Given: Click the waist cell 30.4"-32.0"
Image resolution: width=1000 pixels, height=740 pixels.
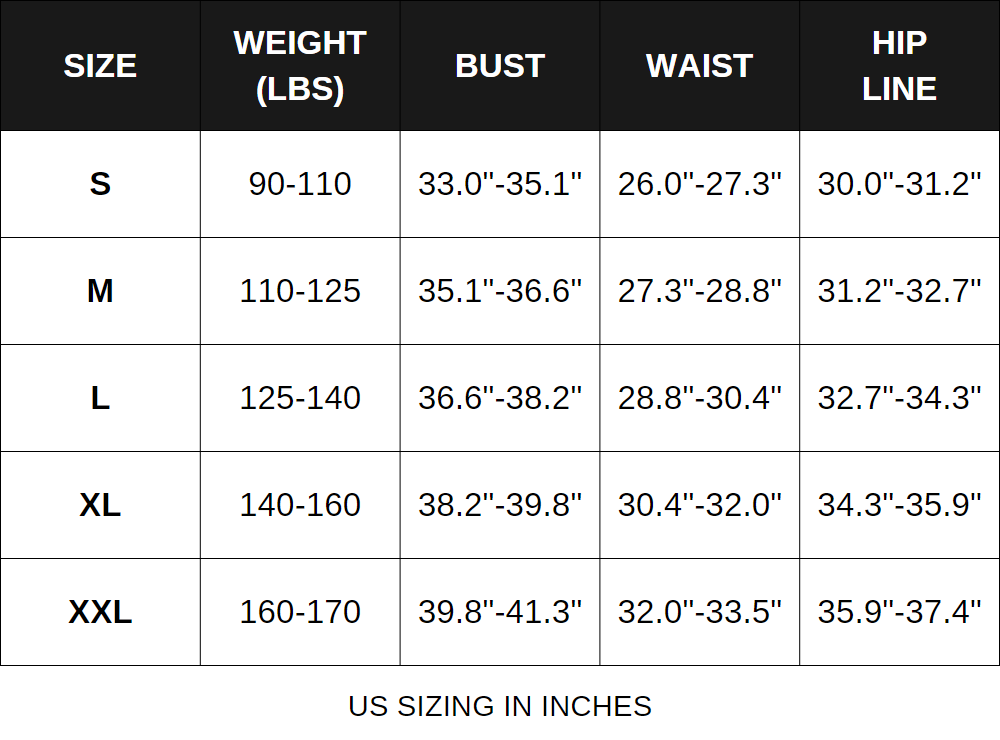Looking at the screenshot, I should (700, 505).
